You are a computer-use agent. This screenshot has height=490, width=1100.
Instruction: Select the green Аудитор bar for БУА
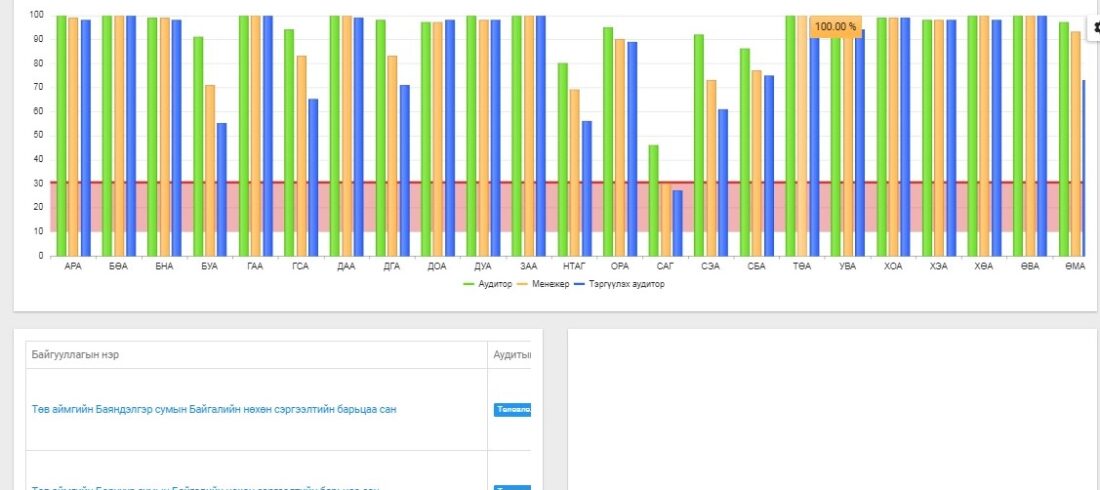coord(198,146)
